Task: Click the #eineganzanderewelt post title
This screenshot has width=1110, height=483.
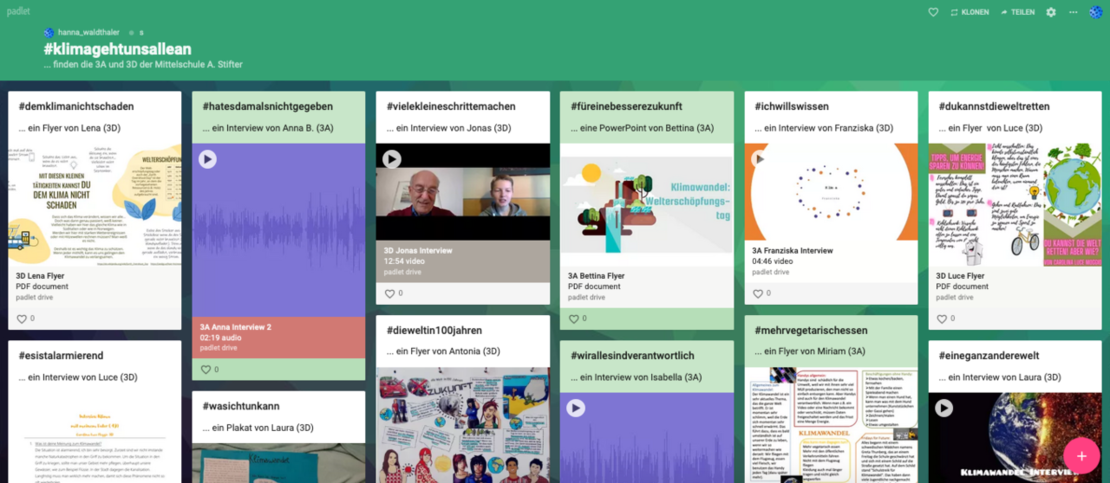Action: [x=989, y=356]
